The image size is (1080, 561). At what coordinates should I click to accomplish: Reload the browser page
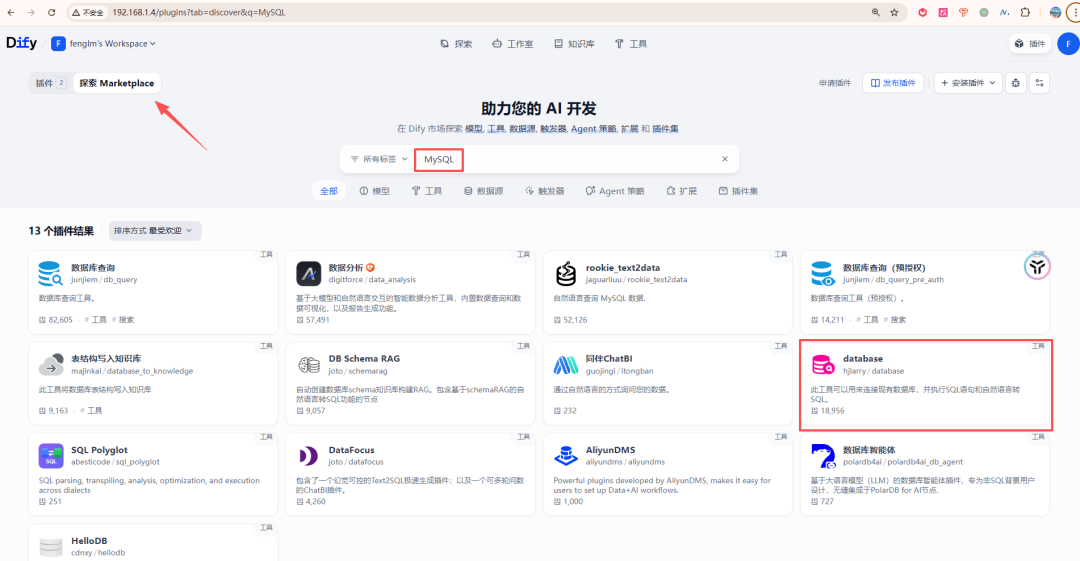tap(52, 12)
